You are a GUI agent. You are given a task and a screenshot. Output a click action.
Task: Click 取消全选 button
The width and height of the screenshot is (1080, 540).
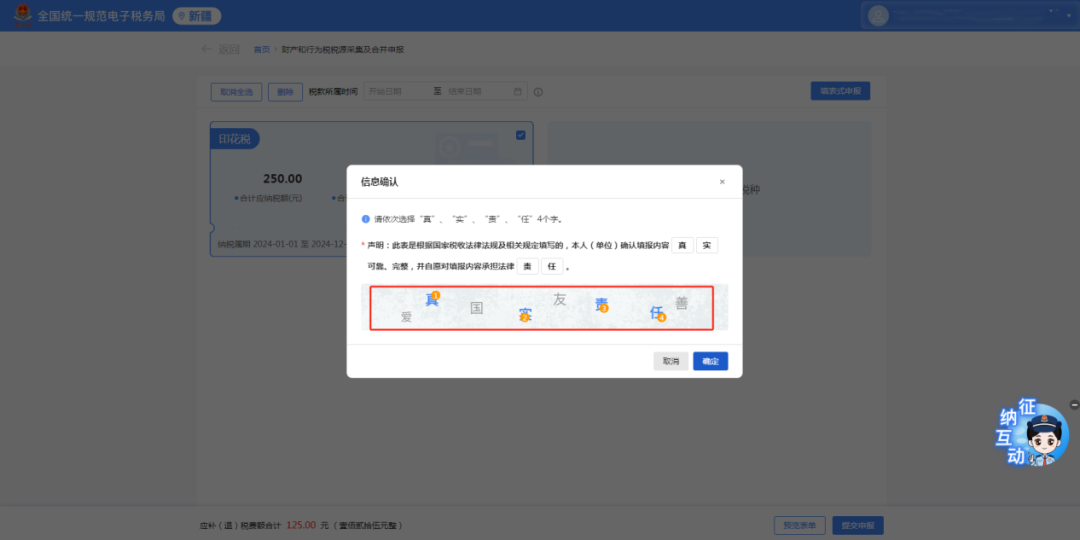point(236,92)
